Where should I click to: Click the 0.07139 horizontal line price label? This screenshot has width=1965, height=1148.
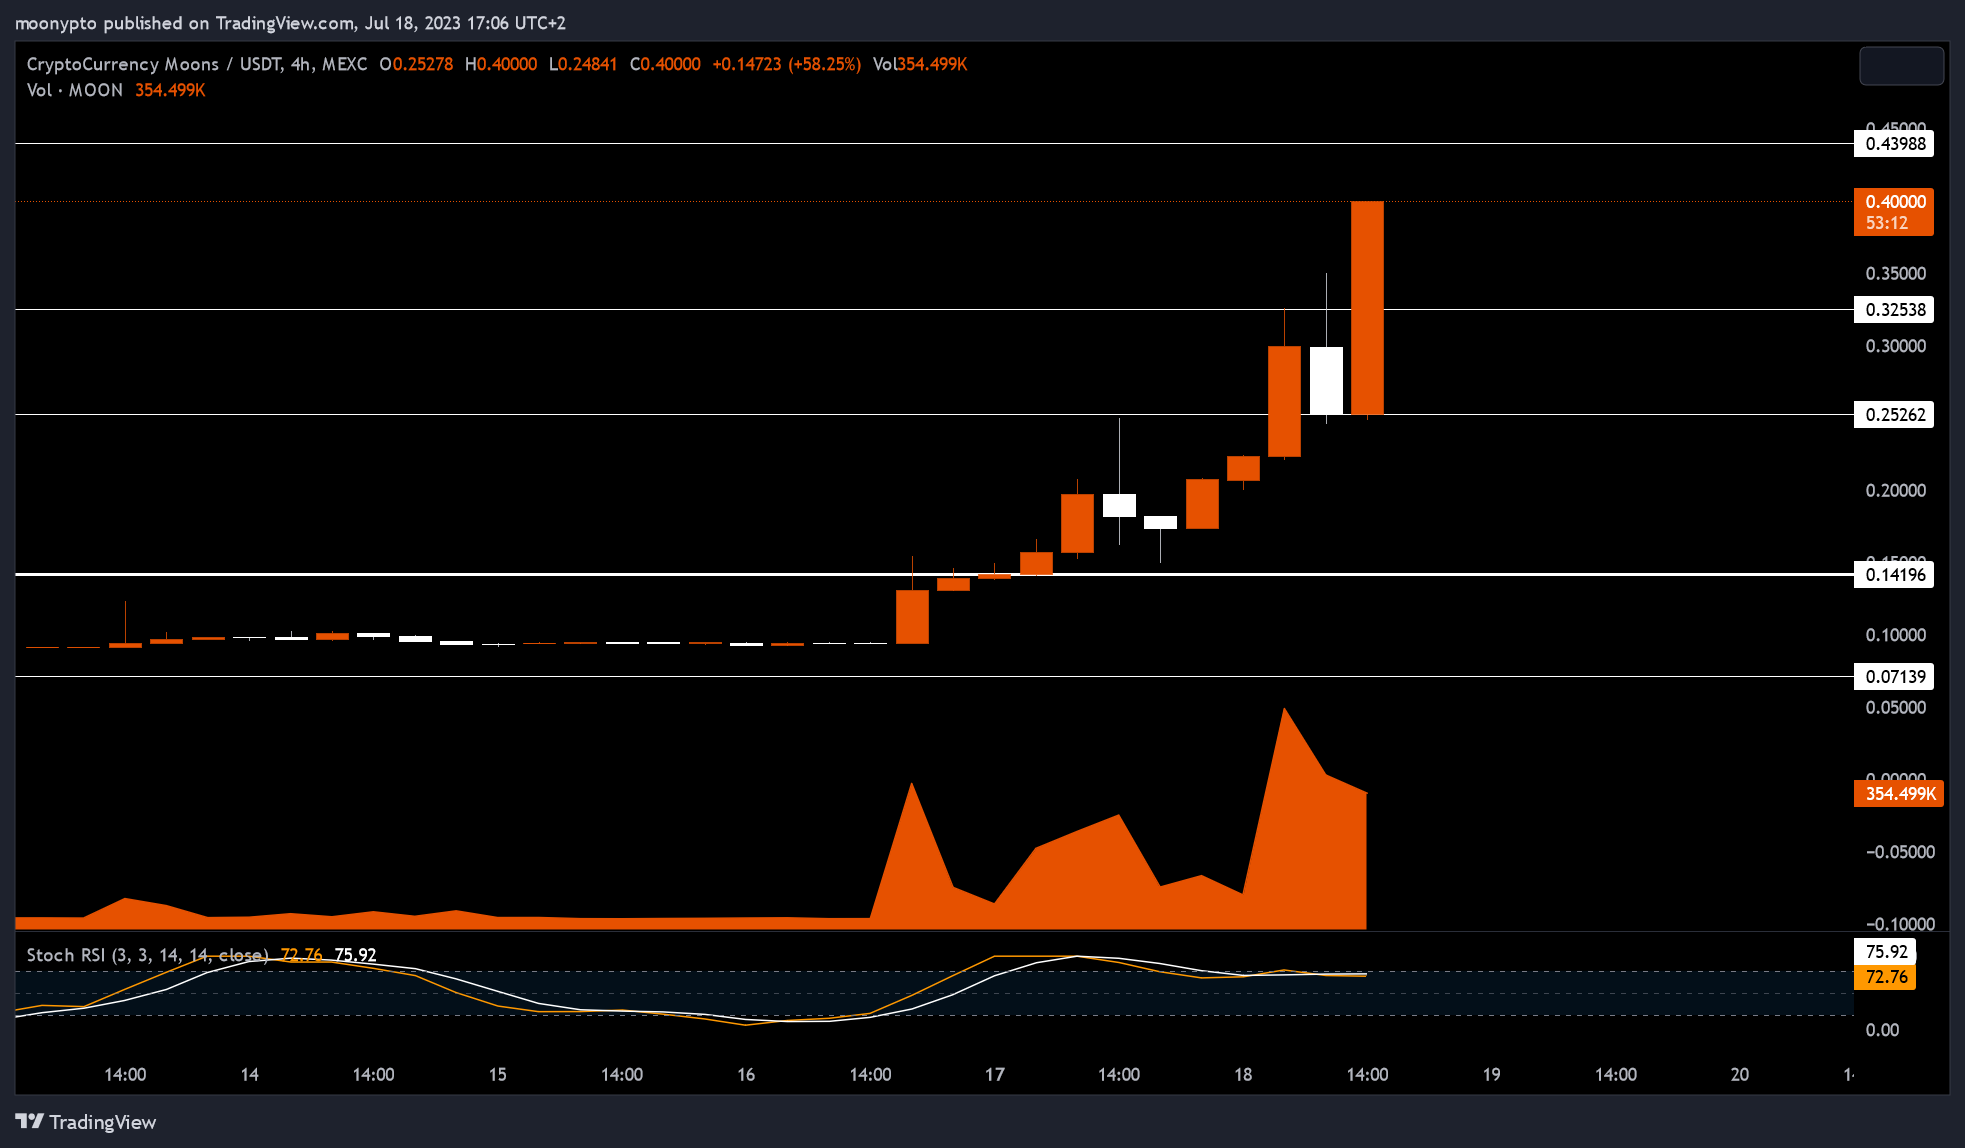1894,677
